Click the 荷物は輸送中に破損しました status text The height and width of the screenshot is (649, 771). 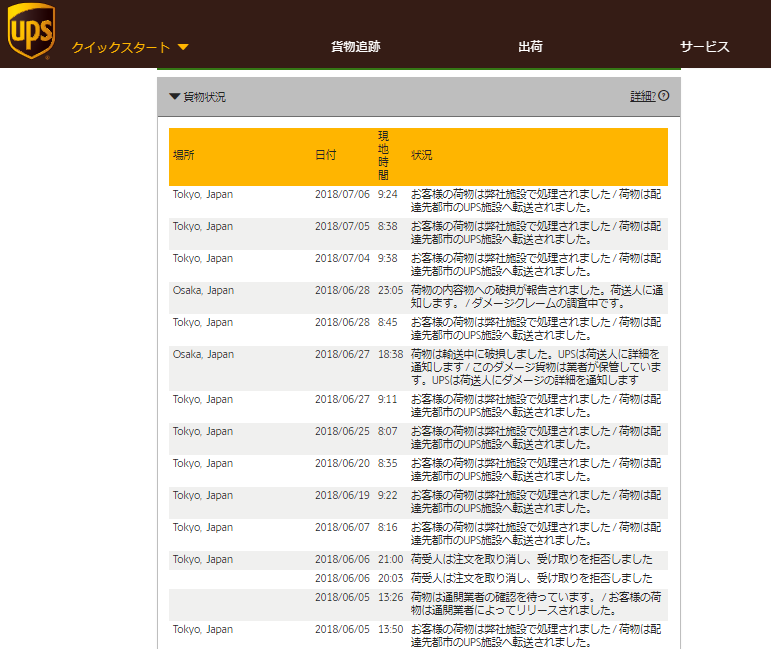pyautogui.click(x=536, y=367)
